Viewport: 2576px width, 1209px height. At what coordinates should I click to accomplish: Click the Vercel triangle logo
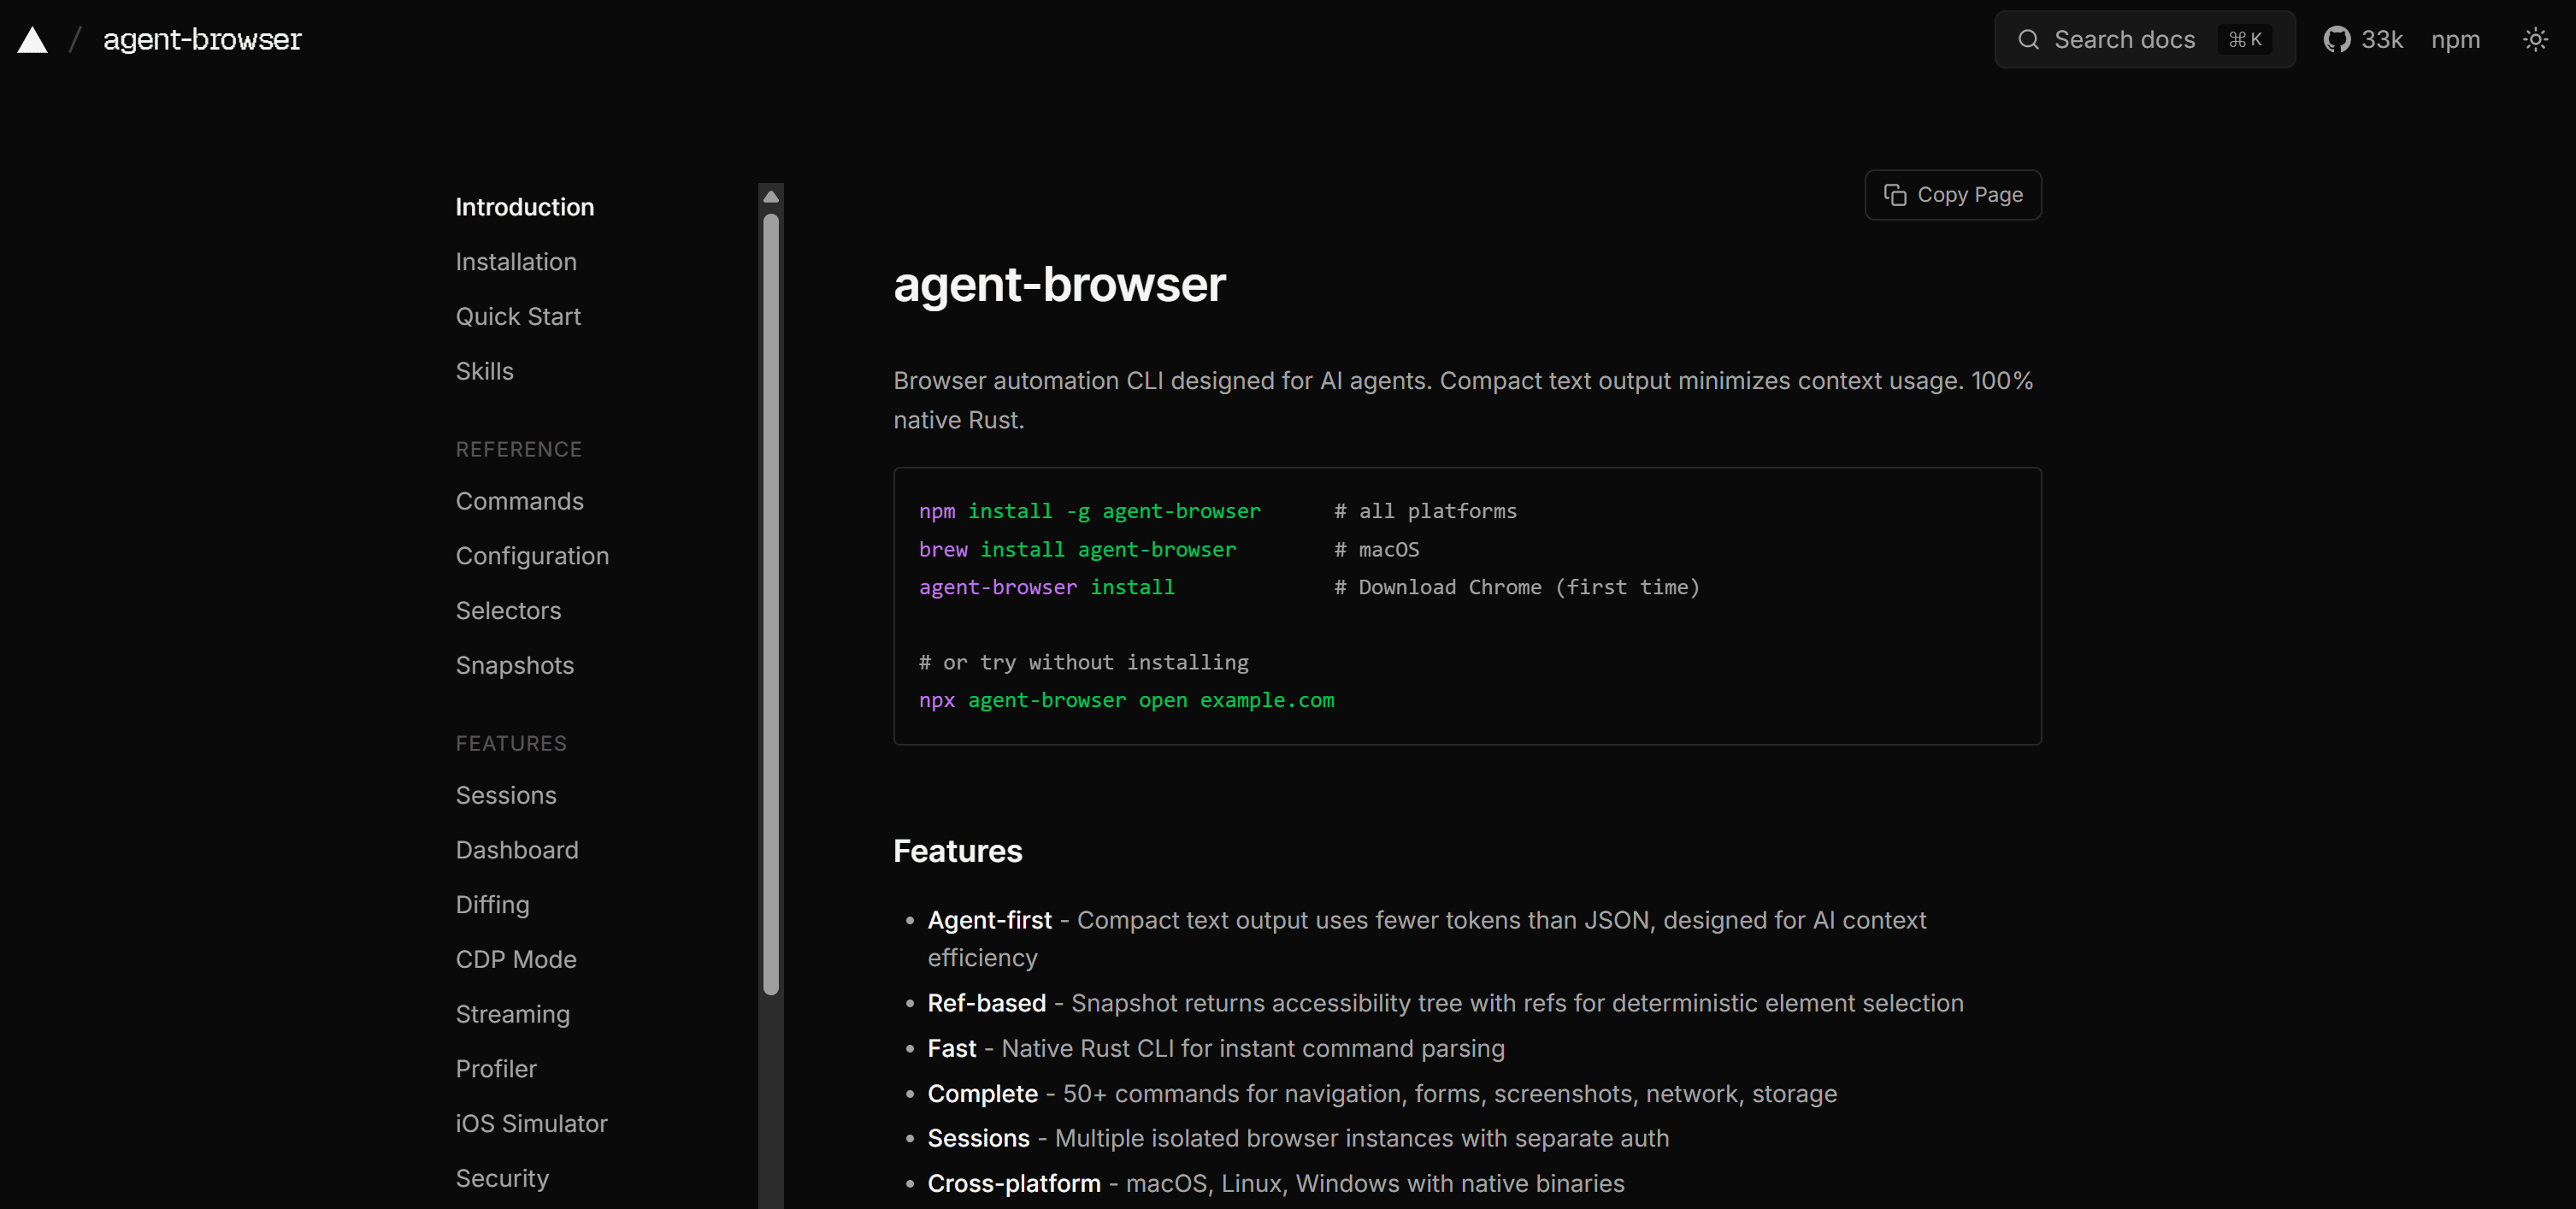[33, 40]
